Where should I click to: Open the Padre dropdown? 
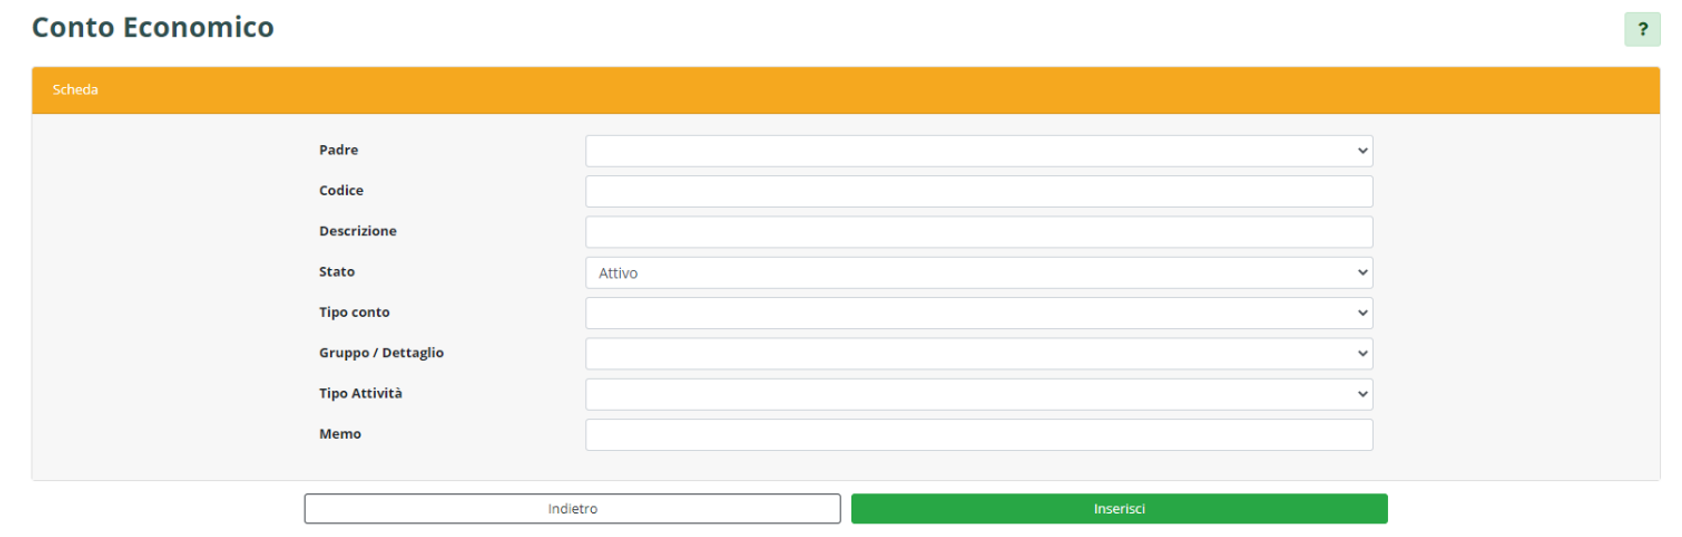click(x=978, y=151)
